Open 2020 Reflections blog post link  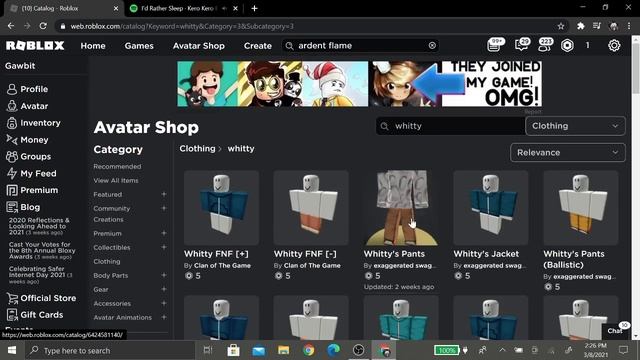pyautogui.click(x=39, y=226)
